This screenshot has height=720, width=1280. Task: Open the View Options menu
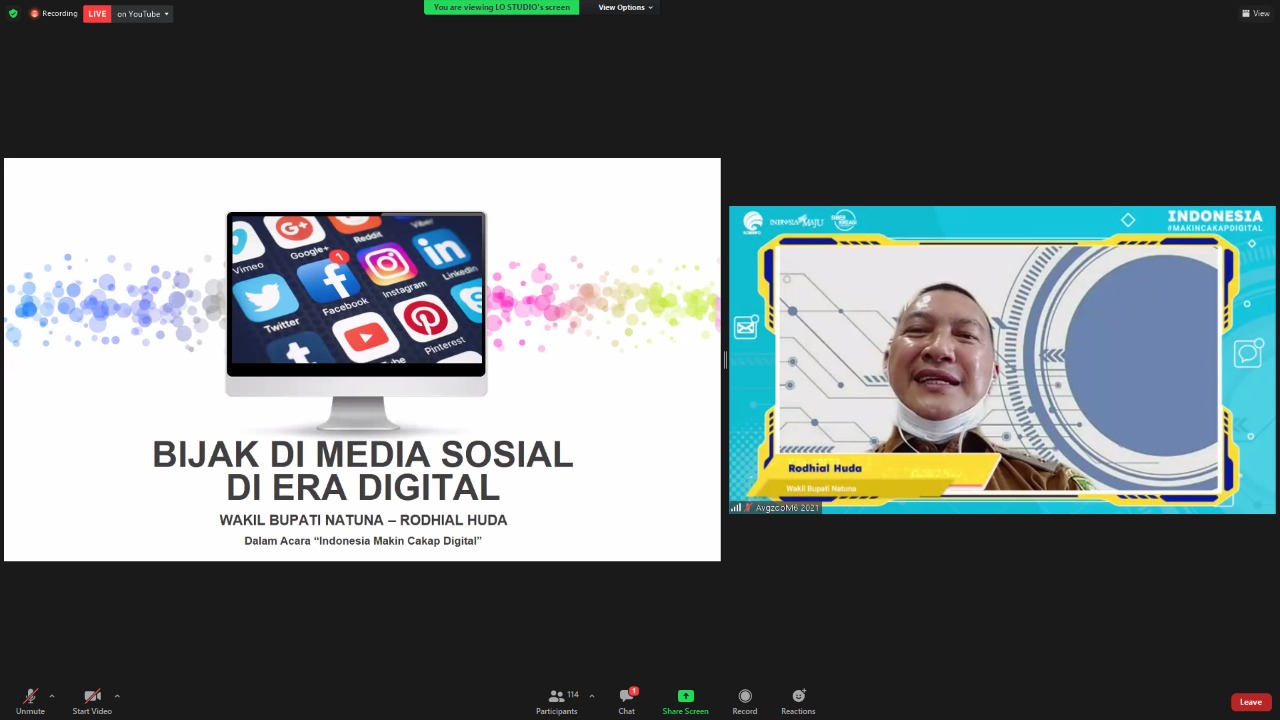coord(625,7)
